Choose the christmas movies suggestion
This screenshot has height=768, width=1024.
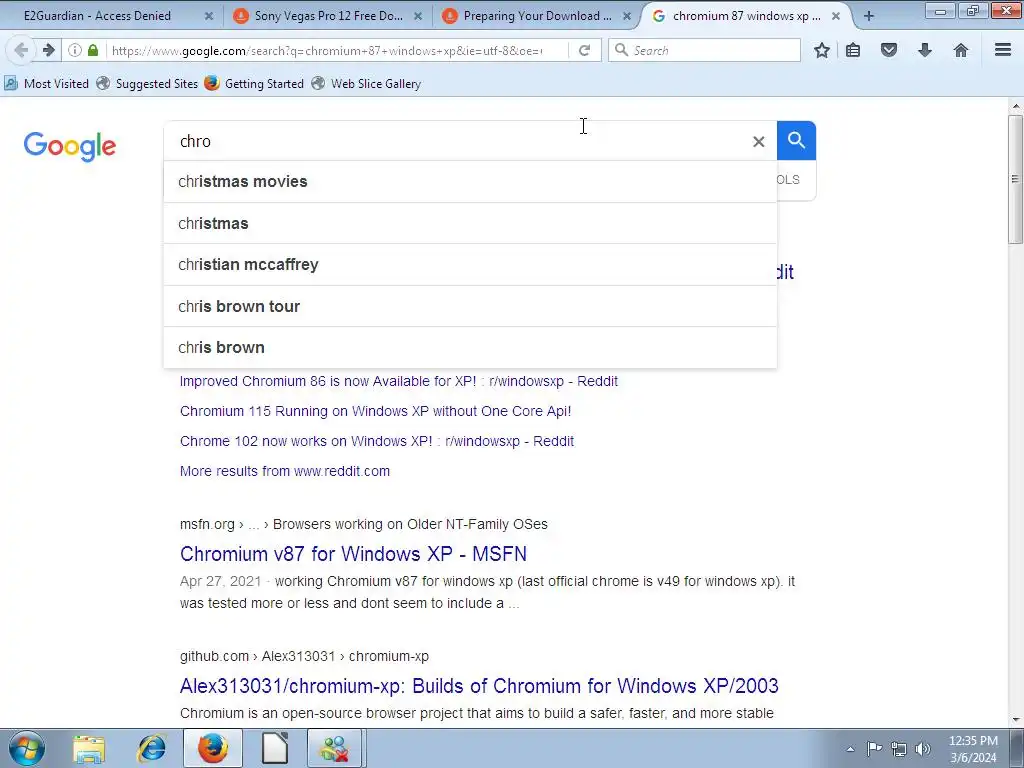click(470, 182)
